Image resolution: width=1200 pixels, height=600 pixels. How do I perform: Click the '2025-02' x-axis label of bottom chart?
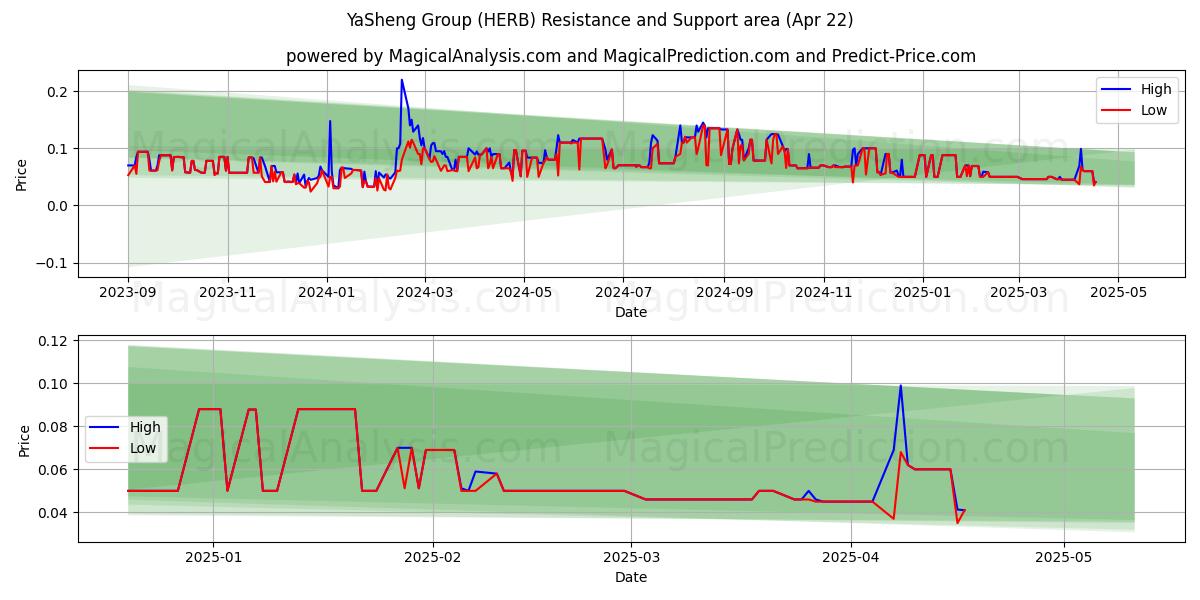433,557
